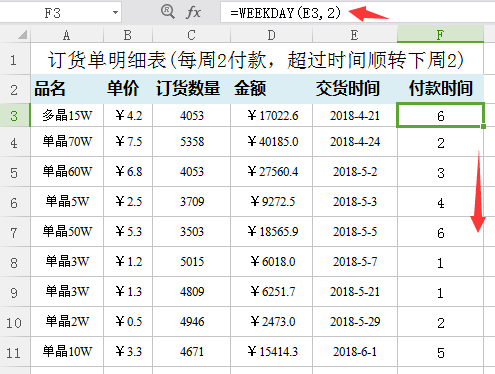
Task: Select row 2 header
Action: coord(15,89)
